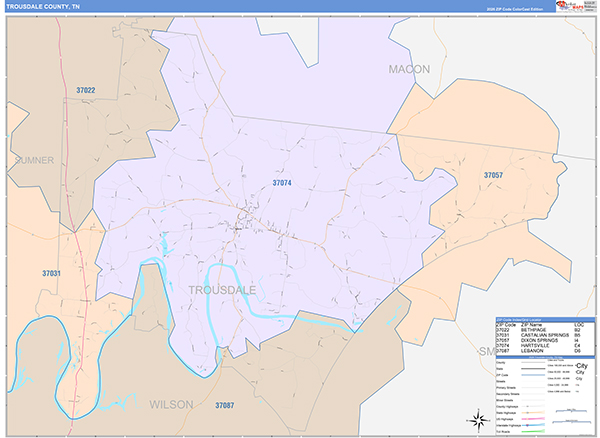Select ZIP code label 37057
600x438 pixels.
pyautogui.click(x=493, y=175)
